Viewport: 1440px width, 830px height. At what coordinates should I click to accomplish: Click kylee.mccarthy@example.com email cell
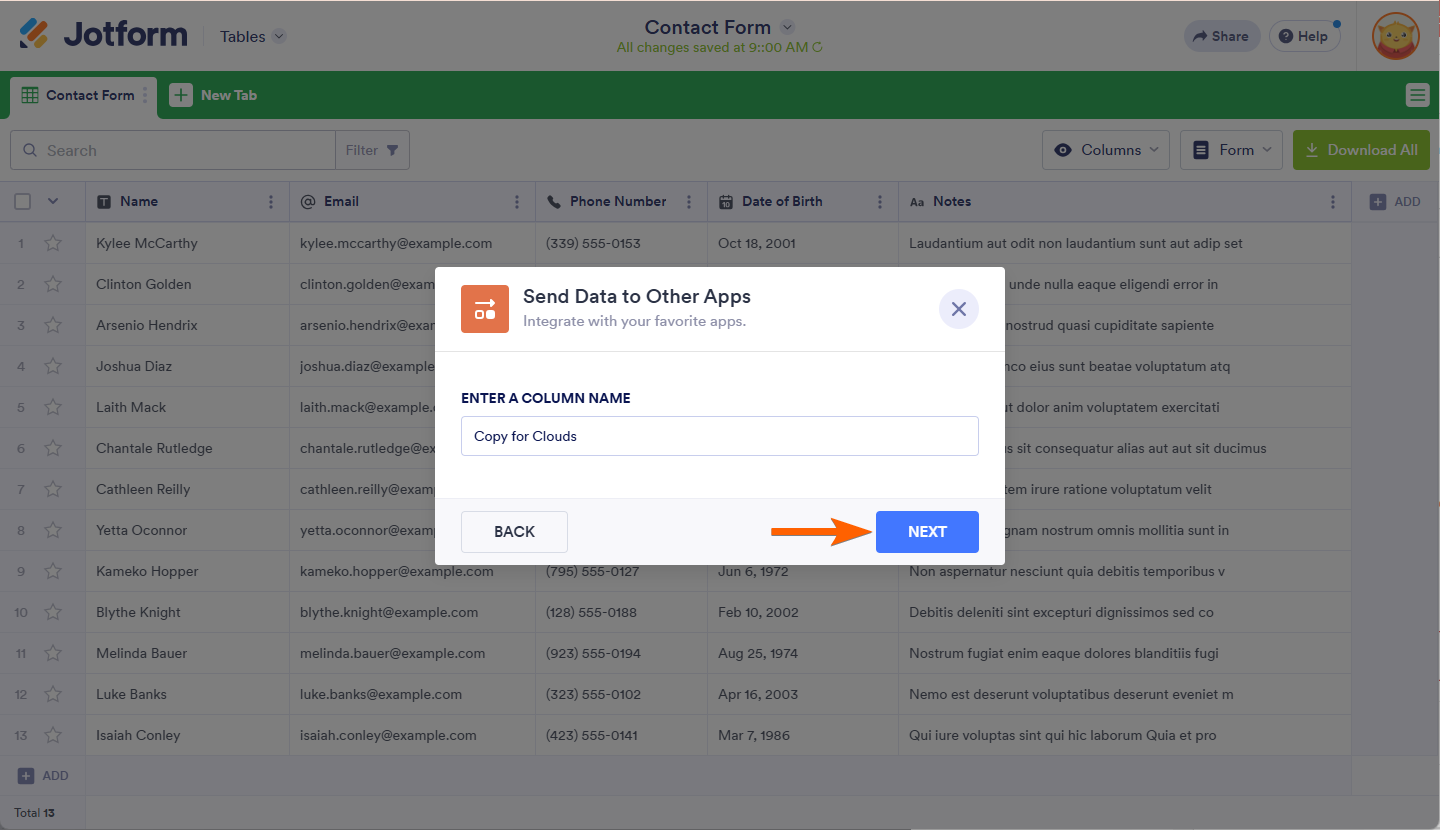pos(413,243)
